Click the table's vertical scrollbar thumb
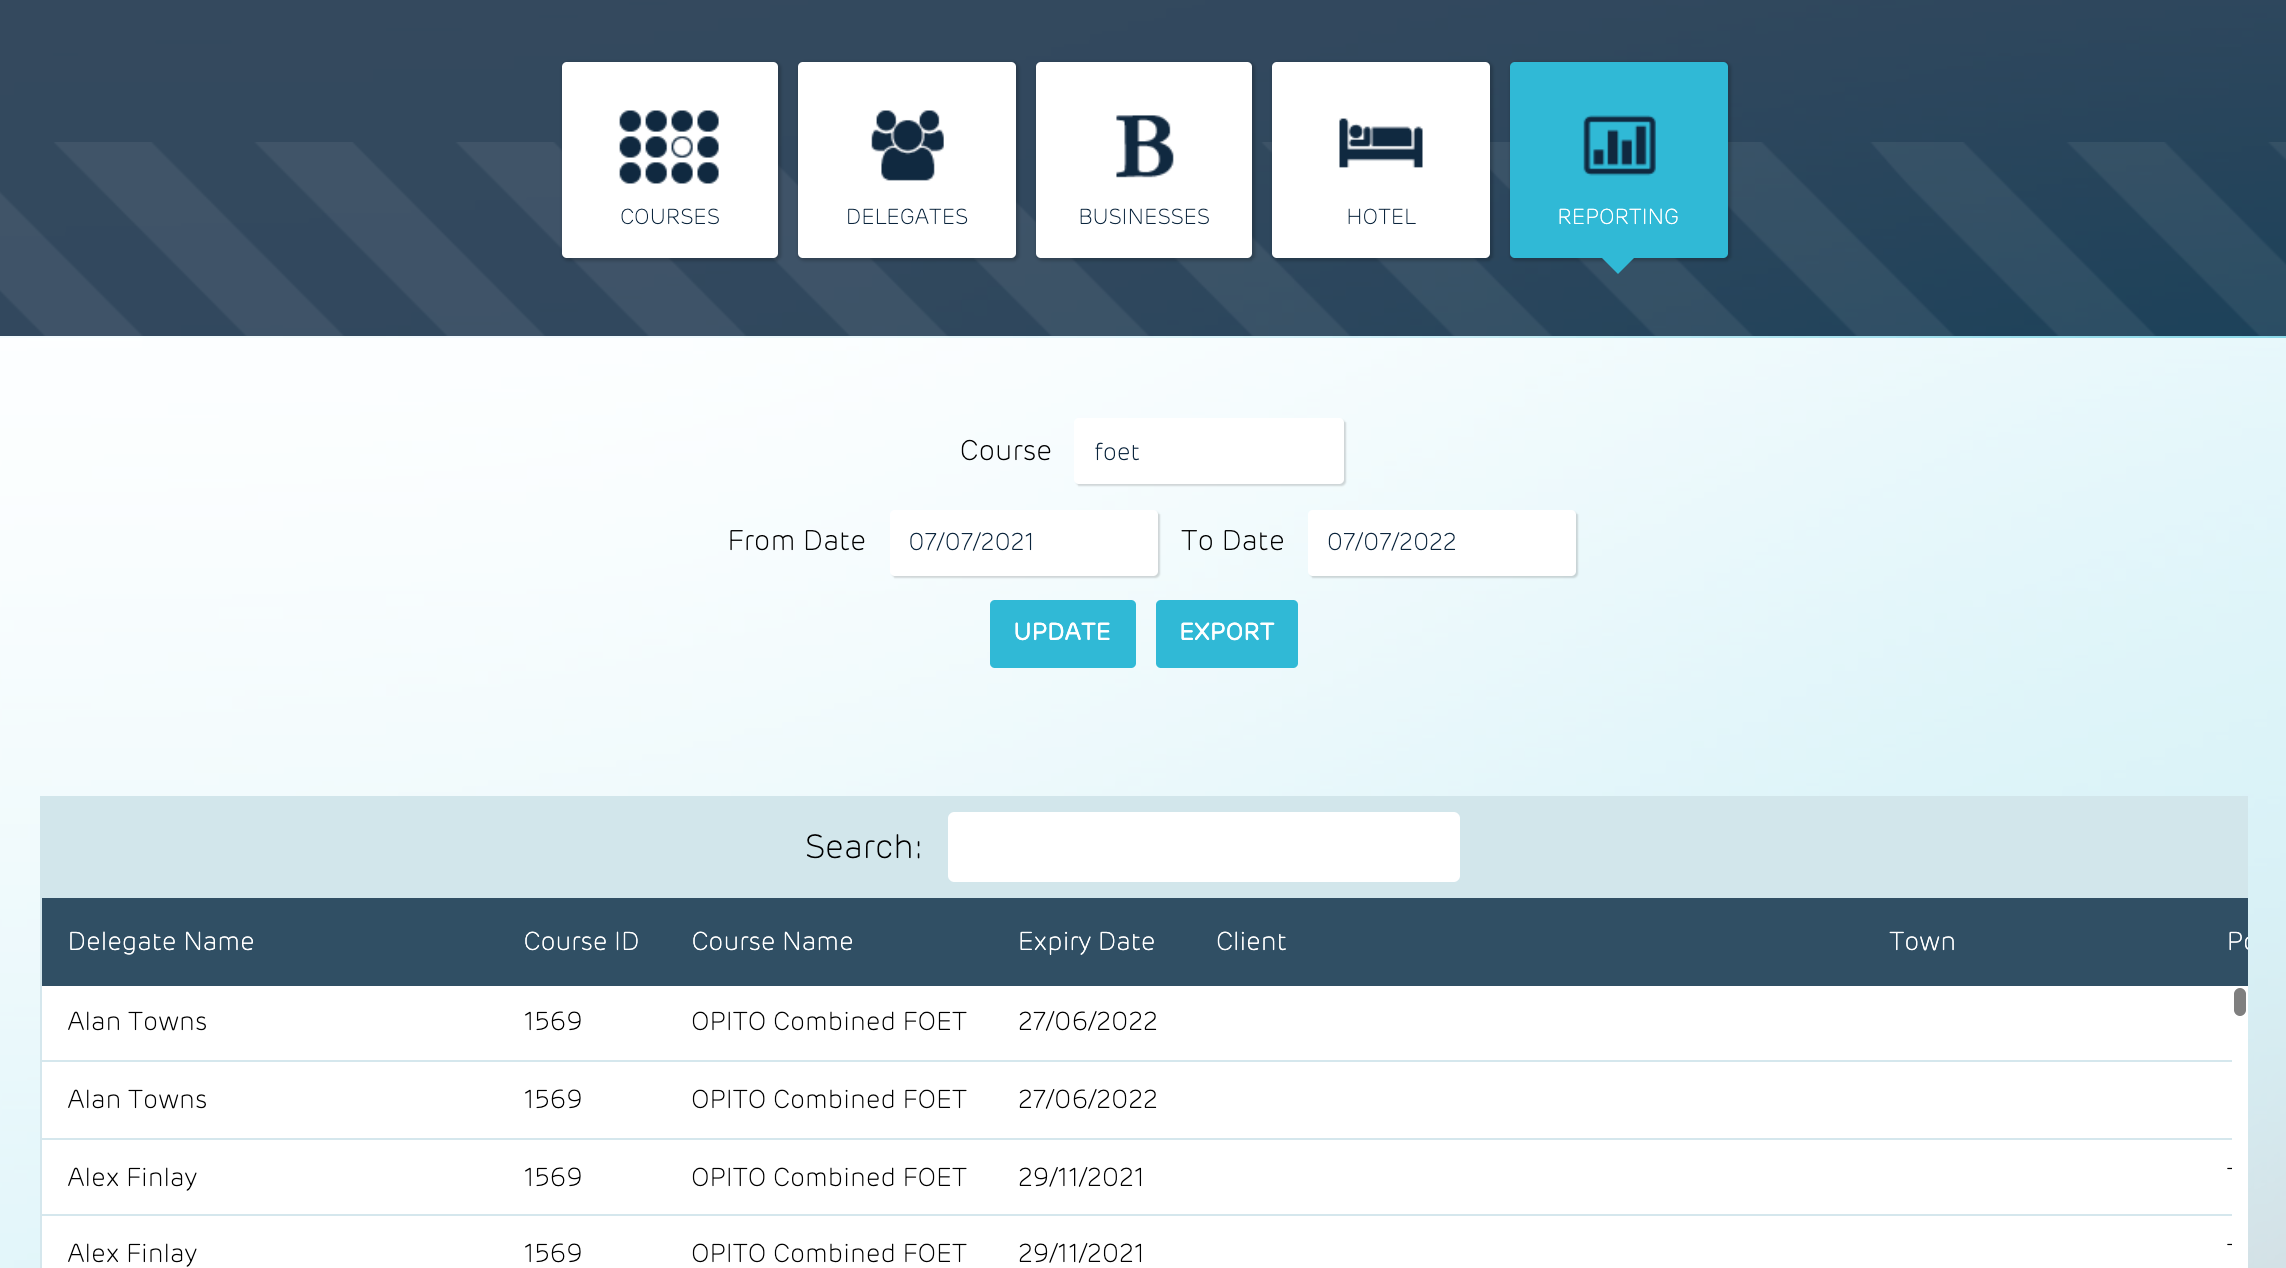2286x1268 pixels. 2239,1001
